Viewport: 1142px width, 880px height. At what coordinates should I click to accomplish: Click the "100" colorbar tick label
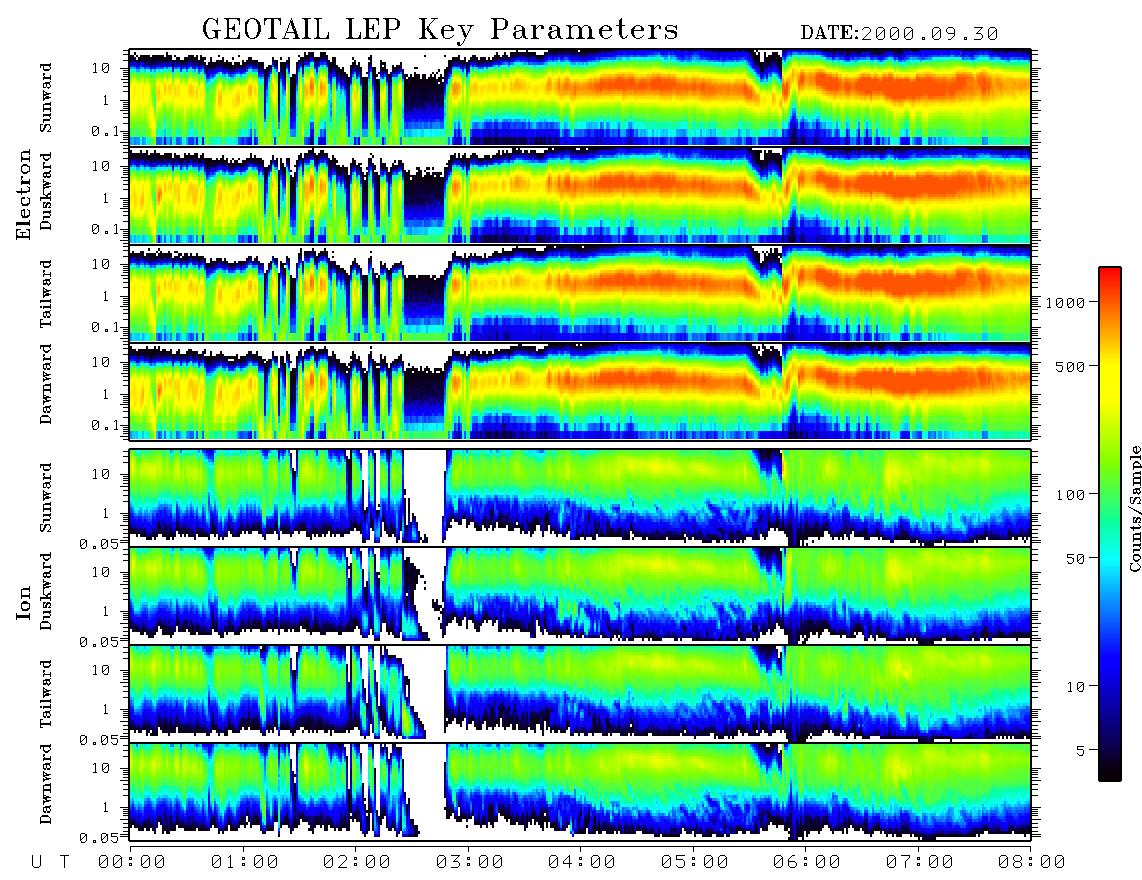click(1070, 495)
